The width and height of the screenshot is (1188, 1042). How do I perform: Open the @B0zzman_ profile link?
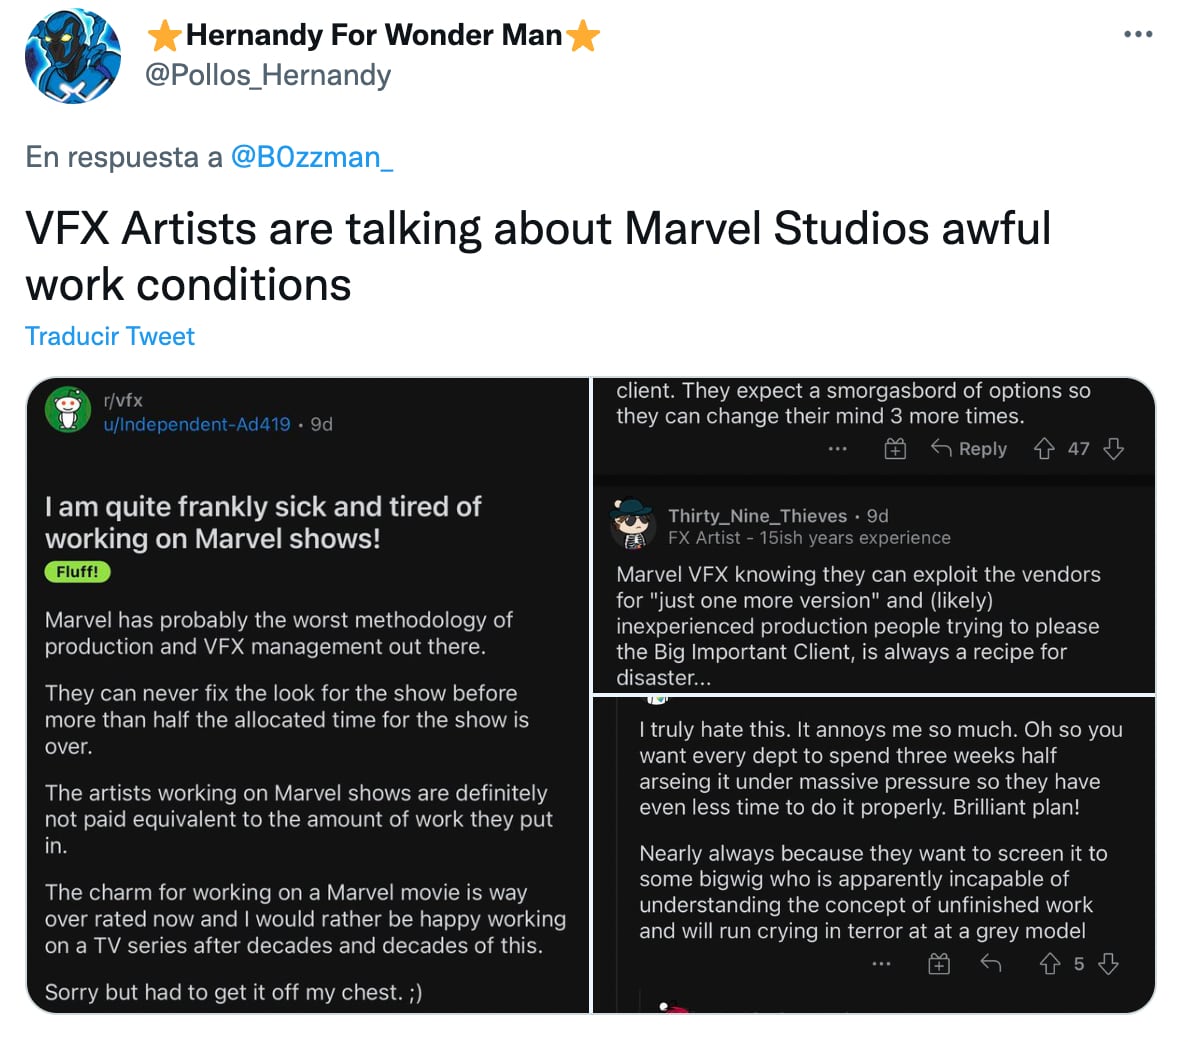(313, 156)
